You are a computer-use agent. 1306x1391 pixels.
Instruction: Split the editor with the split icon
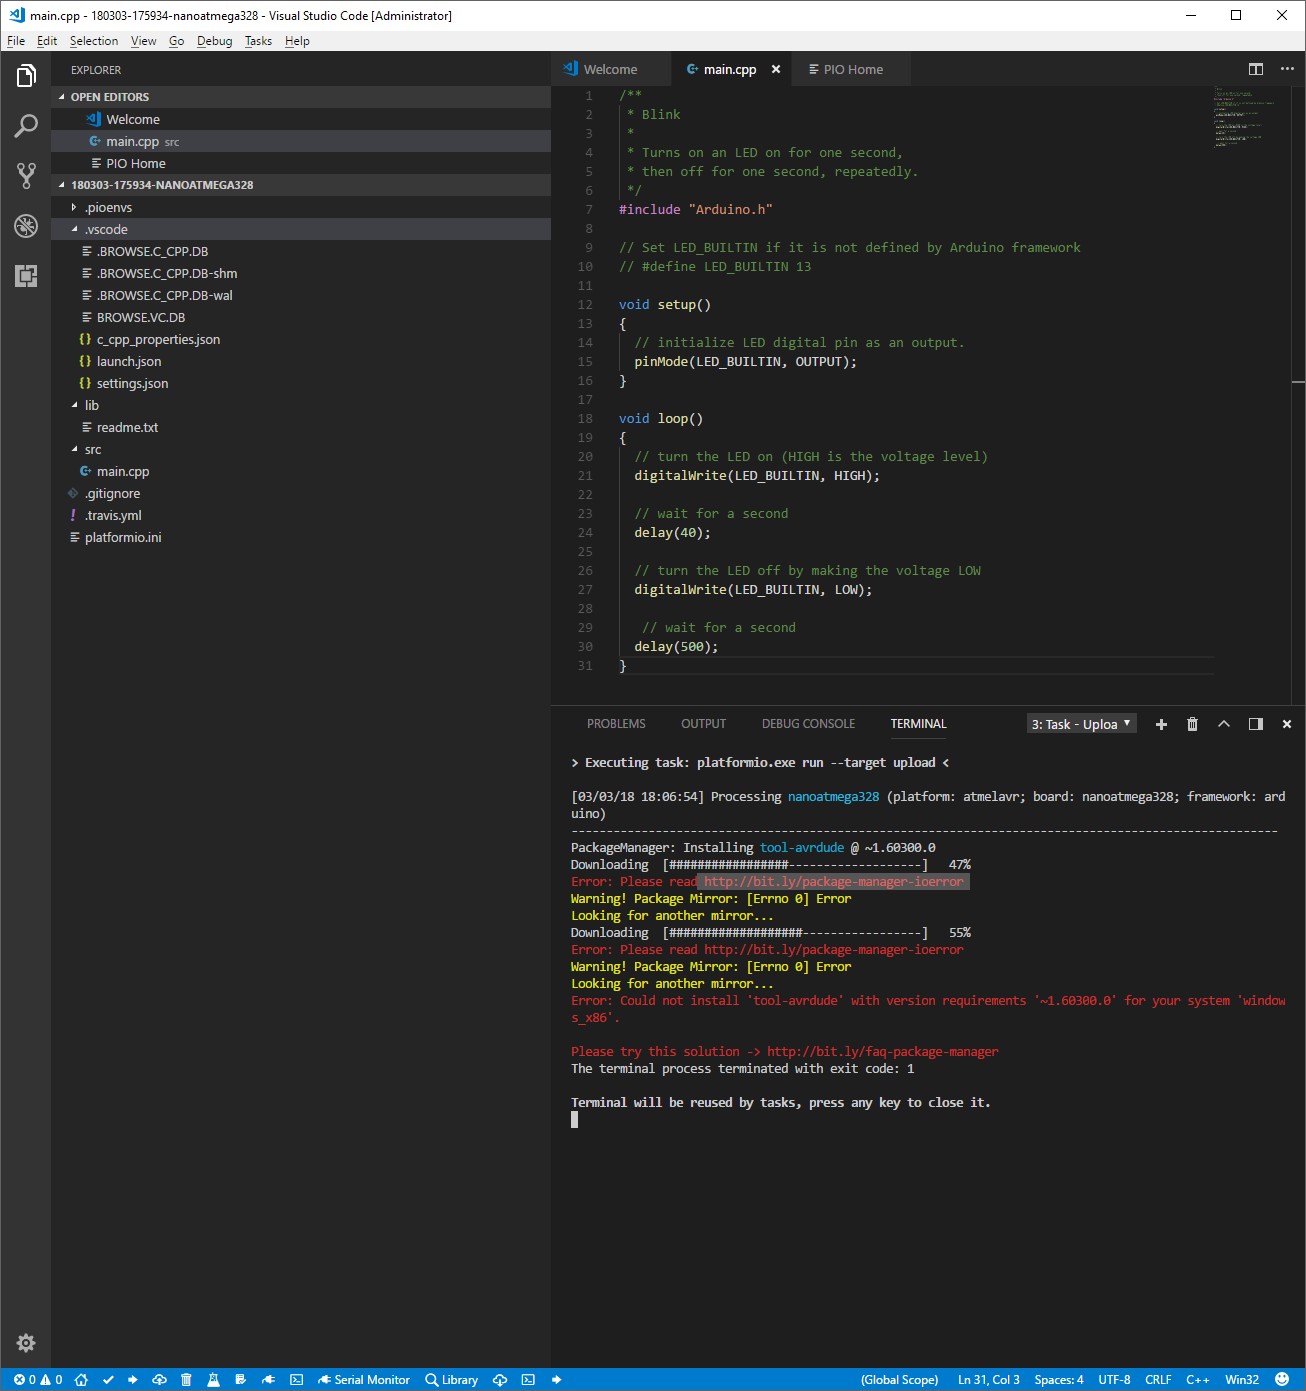click(1256, 69)
